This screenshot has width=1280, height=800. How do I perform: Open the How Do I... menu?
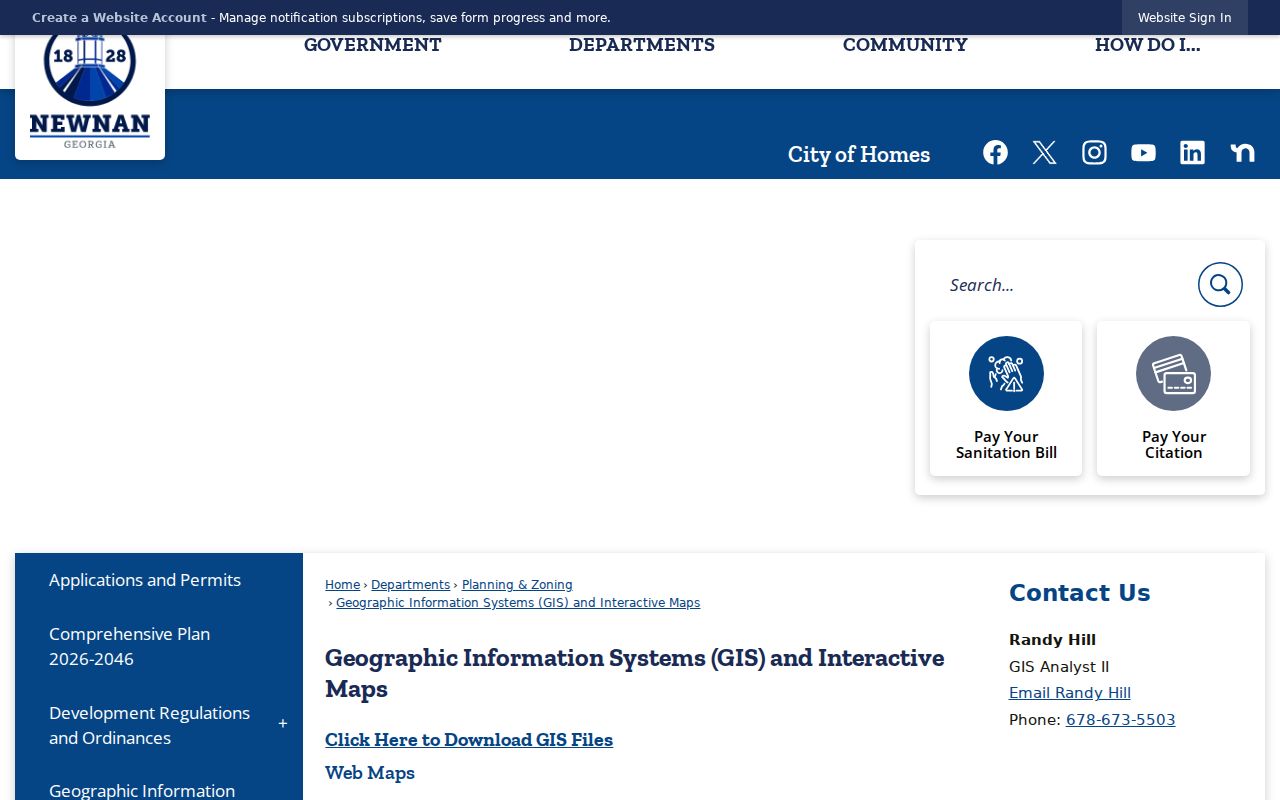pos(1147,45)
